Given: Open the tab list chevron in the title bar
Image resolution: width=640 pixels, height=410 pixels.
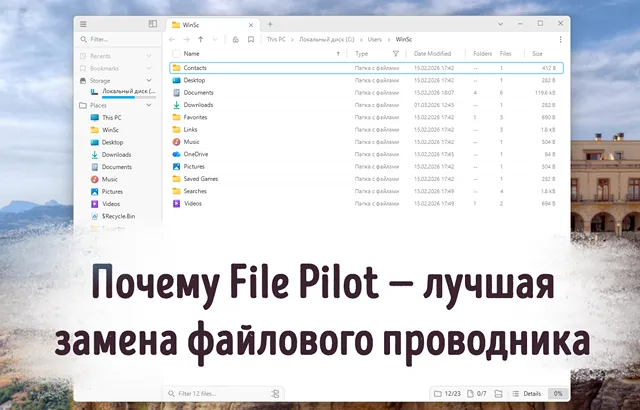Looking at the screenshot, I should (x=500, y=24).
